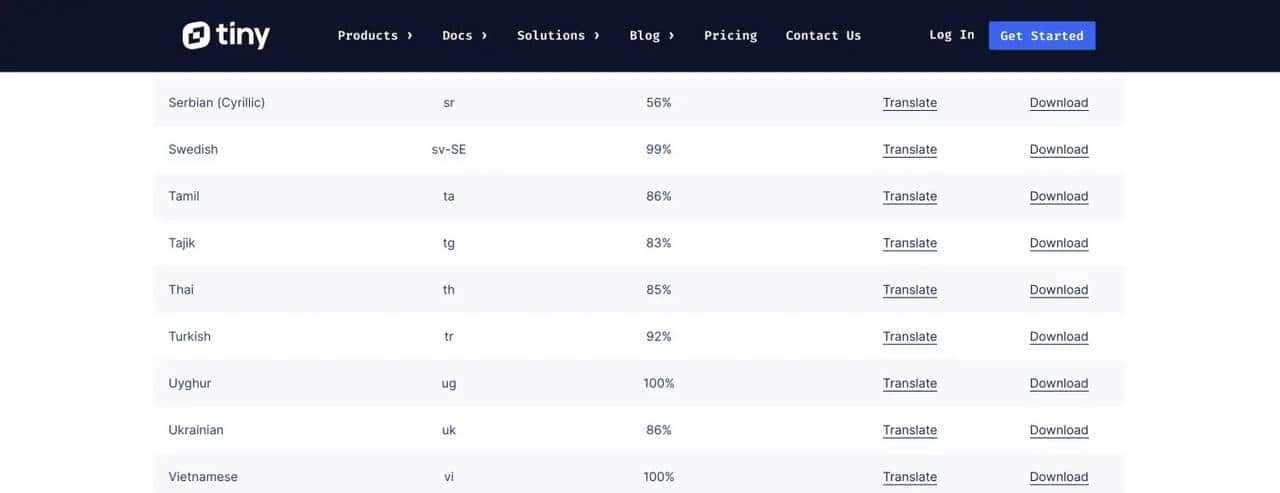
Task: Download the Thai language pack
Action: point(1058,290)
